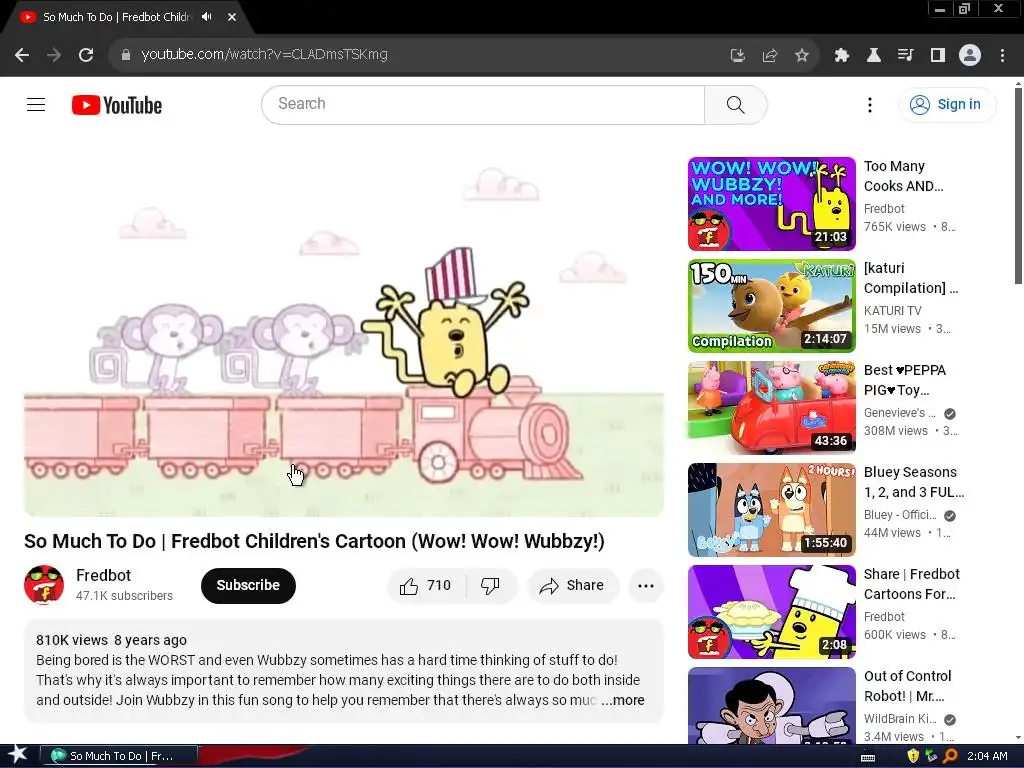Viewport: 1024px width, 768px height.
Task: Click the 810K views text
Action: pos(72,640)
